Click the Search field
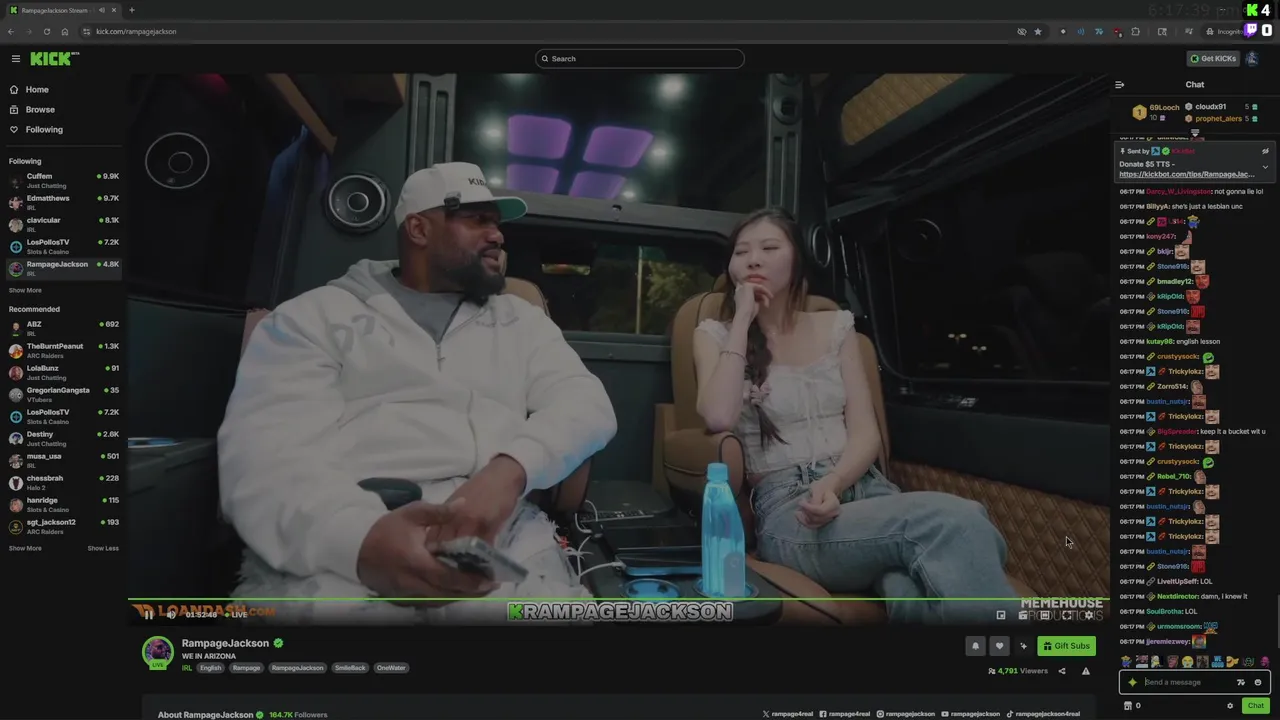Viewport: 1280px width, 720px height. pyautogui.click(x=640, y=59)
